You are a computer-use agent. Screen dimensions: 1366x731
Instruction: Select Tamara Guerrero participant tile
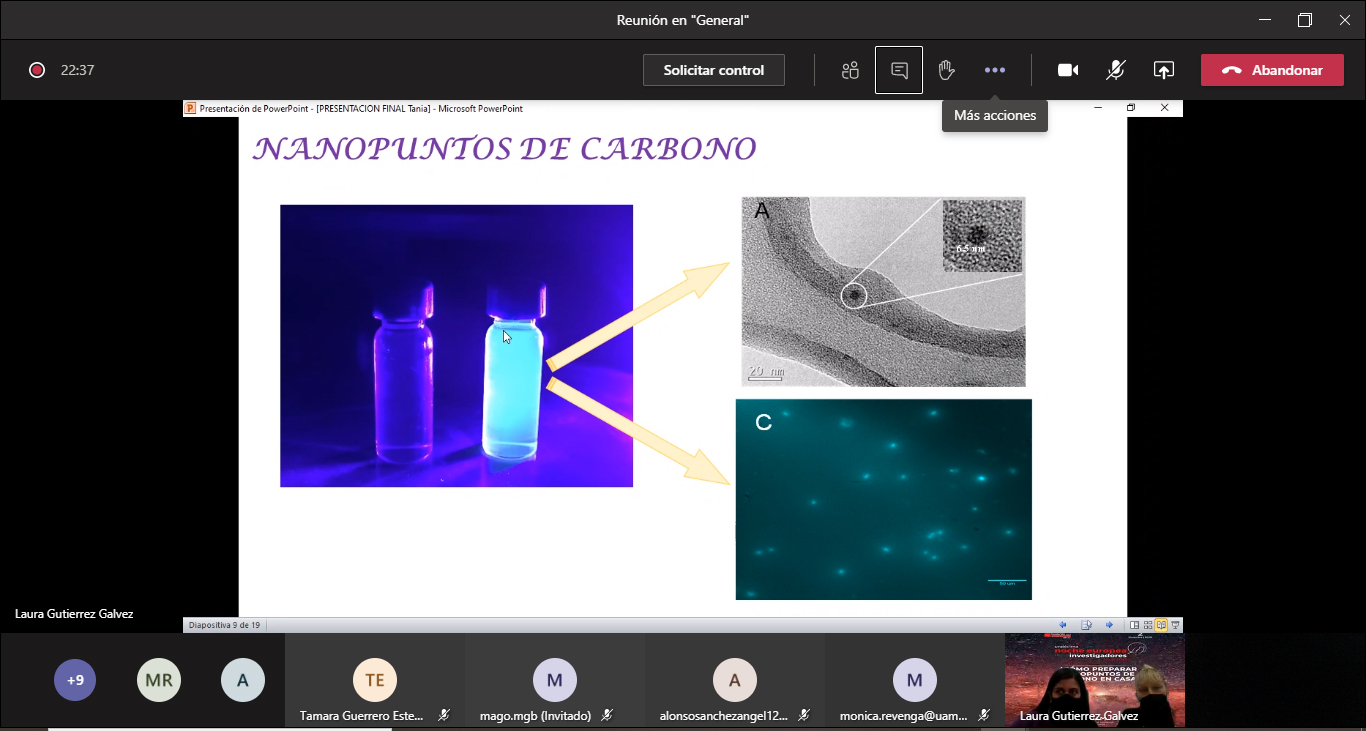374,681
